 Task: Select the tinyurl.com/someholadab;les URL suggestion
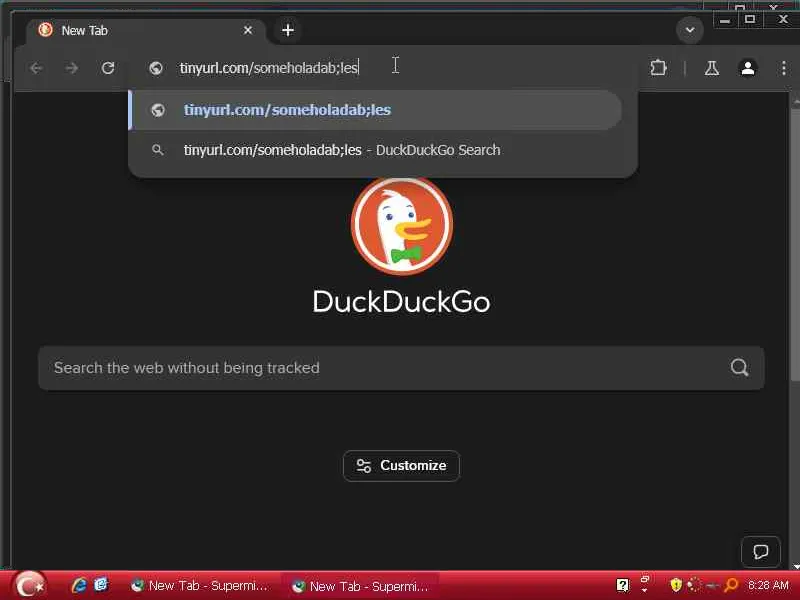pos(376,110)
